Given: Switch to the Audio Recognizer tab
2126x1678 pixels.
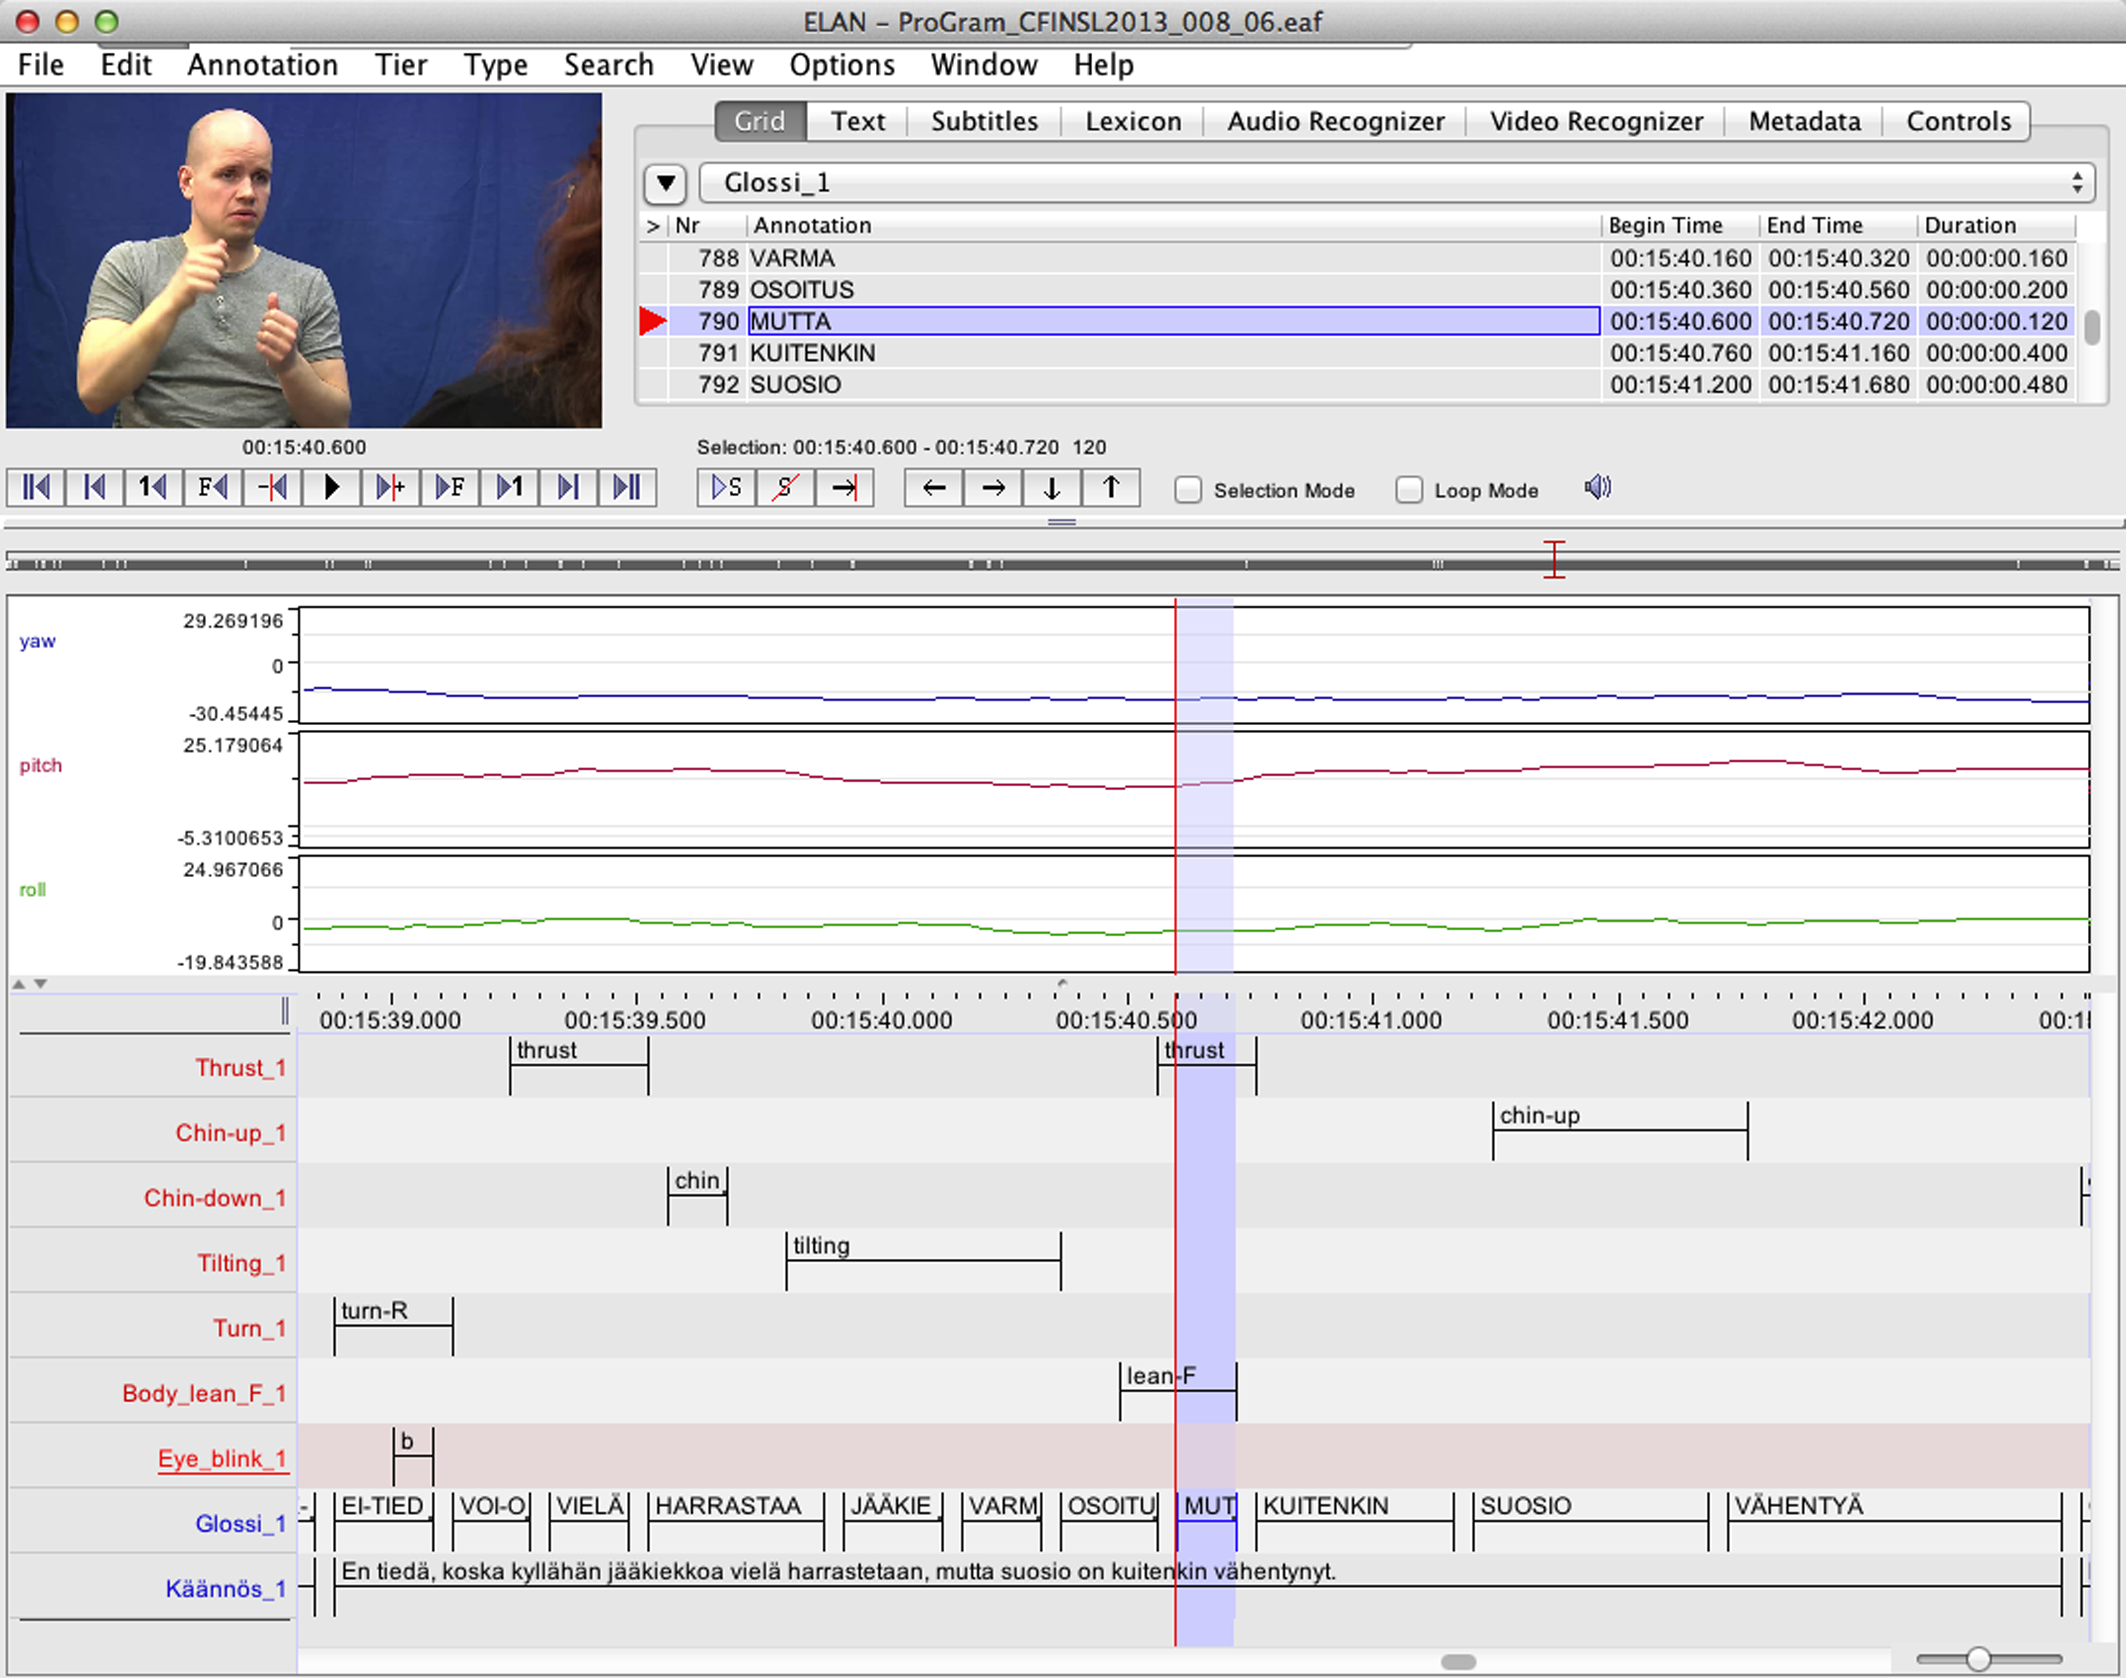Looking at the screenshot, I should pyautogui.click(x=1335, y=121).
